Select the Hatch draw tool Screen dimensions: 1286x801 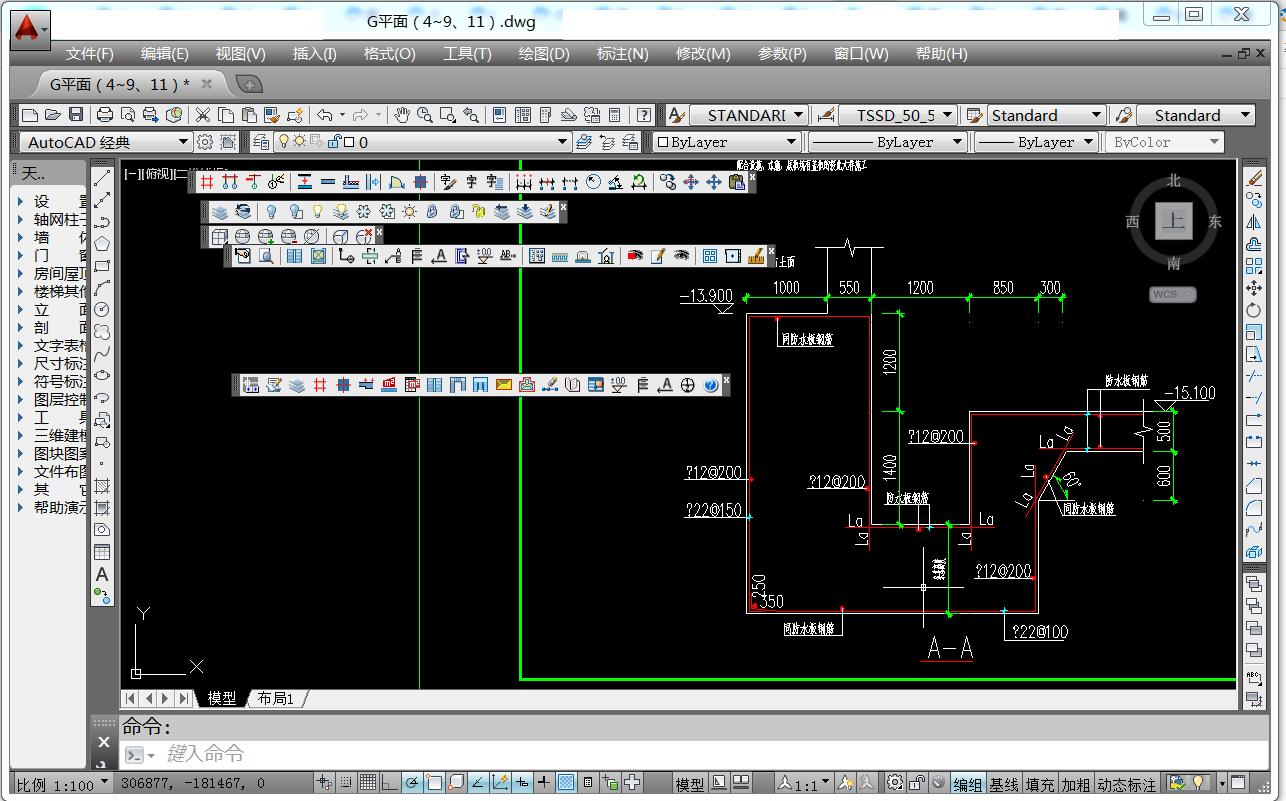point(102,486)
